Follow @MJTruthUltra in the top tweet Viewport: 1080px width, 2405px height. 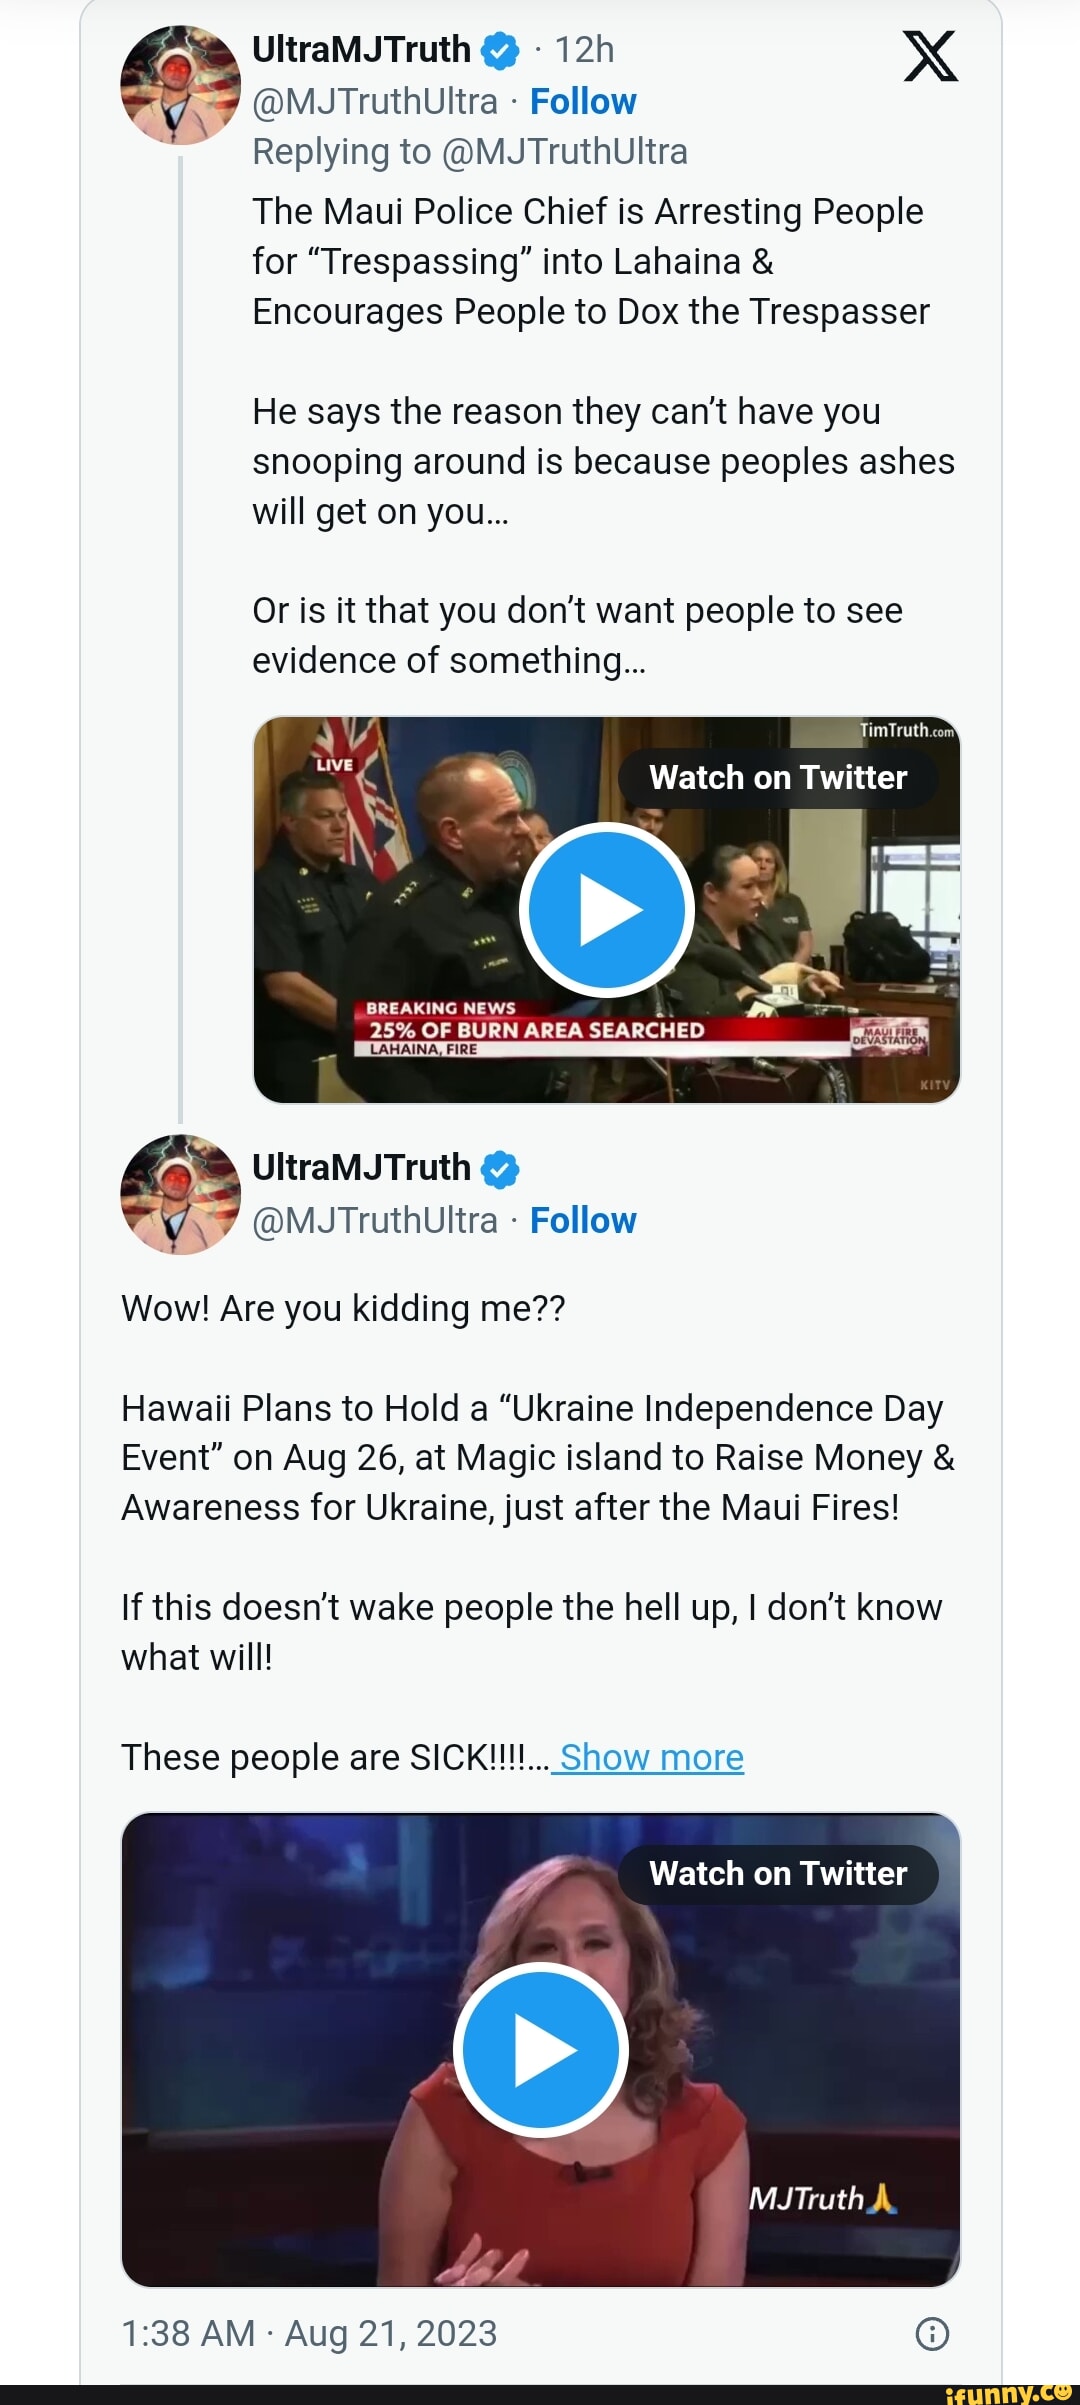pos(583,102)
